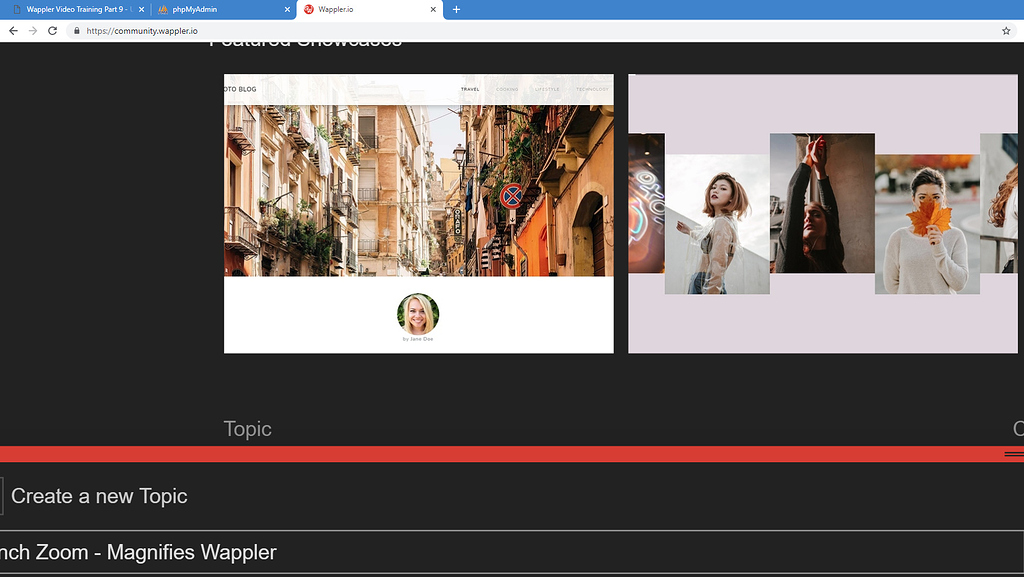The width and height of the screenshot is (1024, 577).
Task: Click the OTO BLOG logo
Action: 240,88
